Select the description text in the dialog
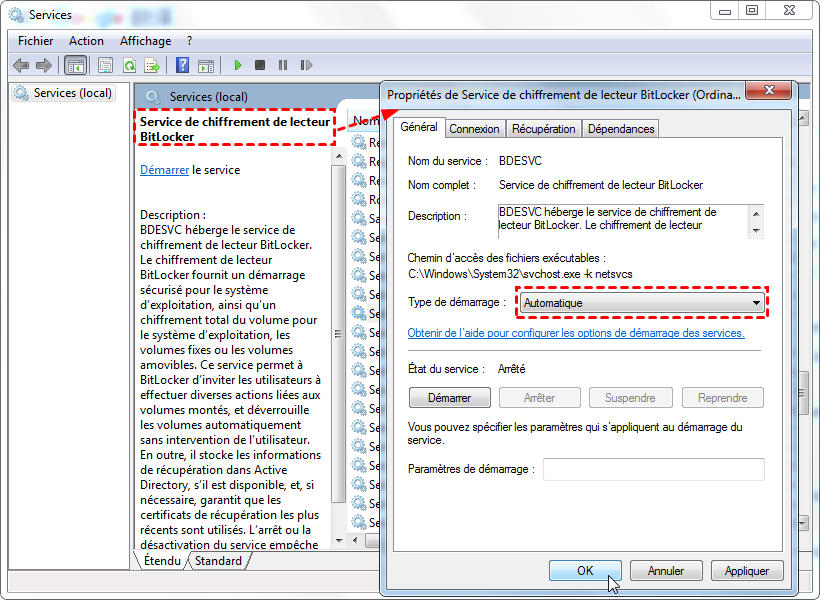Screen dimensions: 820x600 623,219
